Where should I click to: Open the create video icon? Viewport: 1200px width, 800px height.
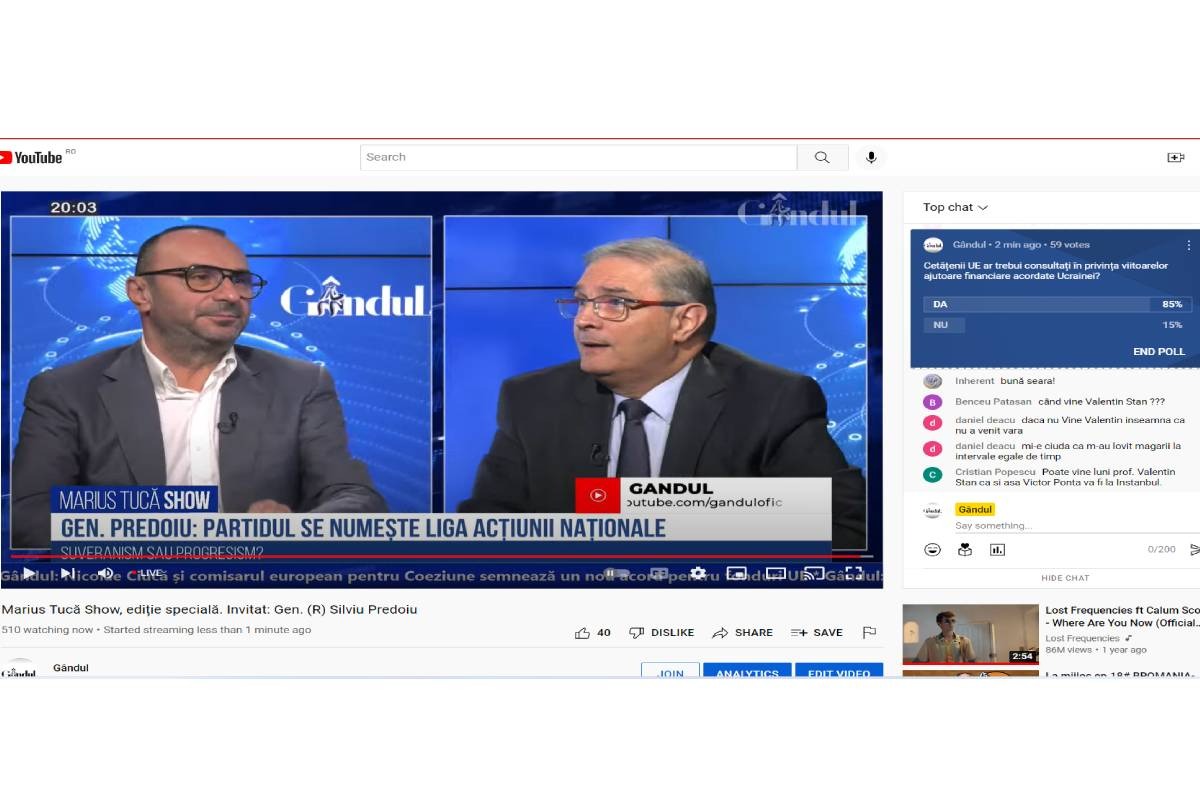click(1176, 157)
